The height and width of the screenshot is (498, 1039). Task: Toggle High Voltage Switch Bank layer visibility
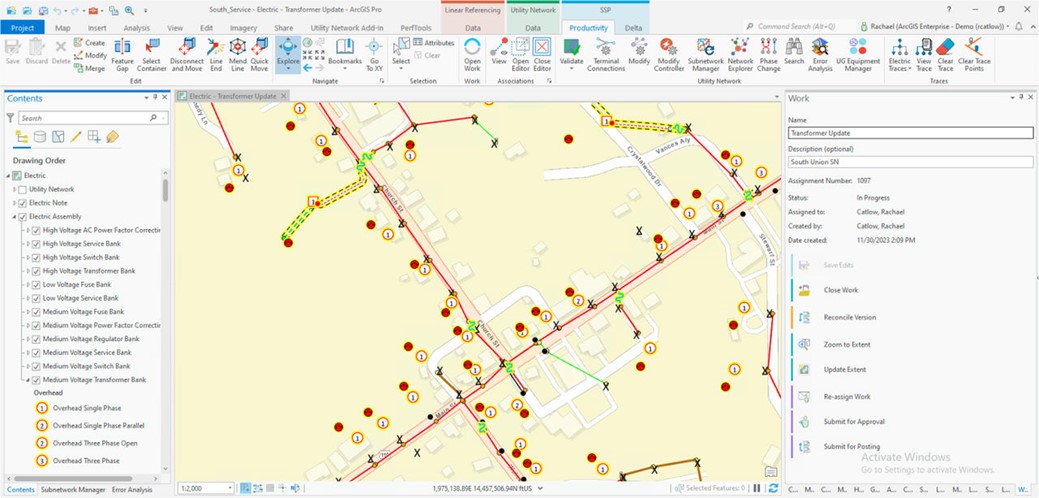(36, 258)
